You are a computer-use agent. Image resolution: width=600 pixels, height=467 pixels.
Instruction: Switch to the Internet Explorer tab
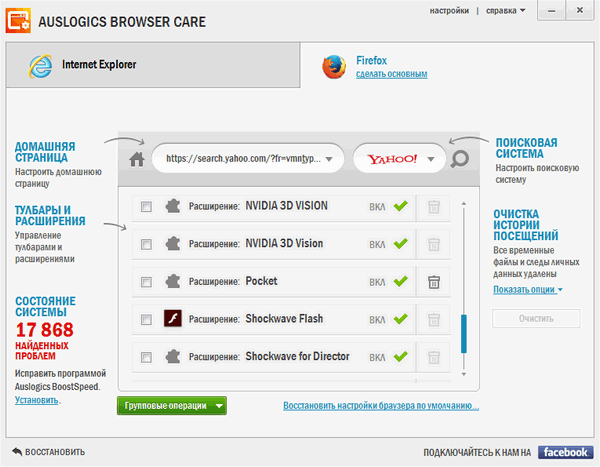pyautogui.click(x=153, y=65)
